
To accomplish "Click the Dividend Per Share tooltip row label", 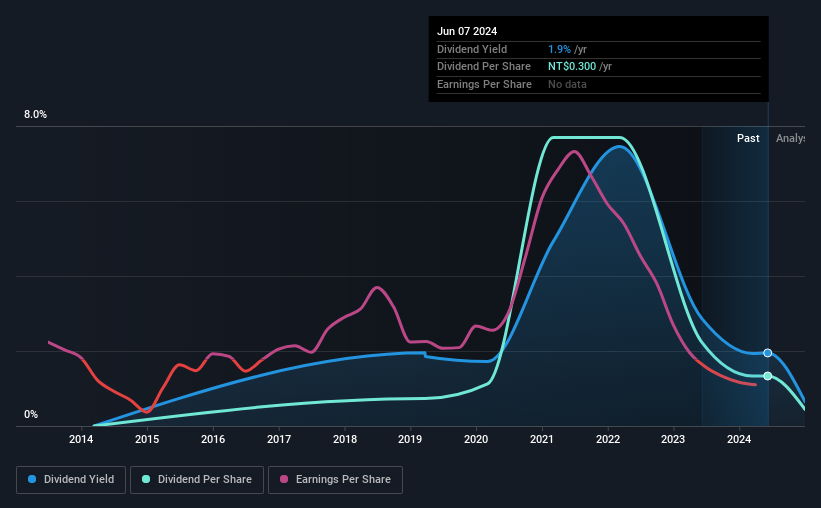I will coord(484,67).
